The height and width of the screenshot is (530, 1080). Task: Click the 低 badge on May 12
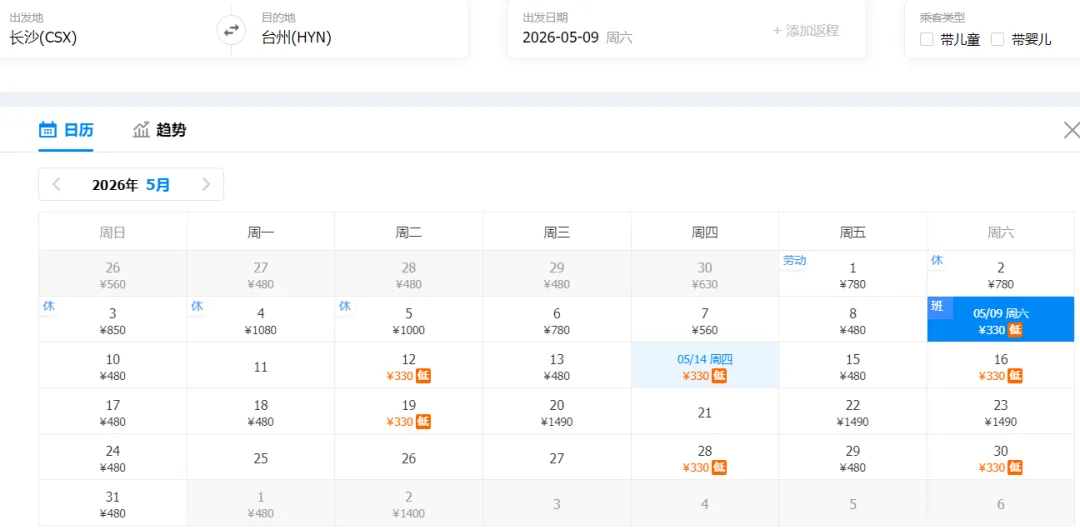pos(424,376)
